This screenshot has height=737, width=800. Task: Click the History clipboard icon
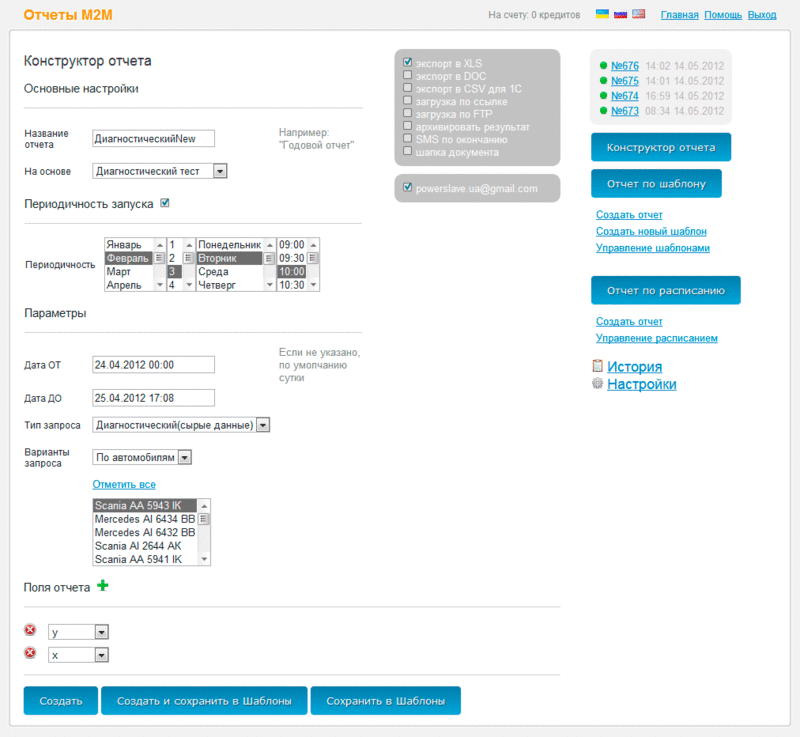point(597,365)
